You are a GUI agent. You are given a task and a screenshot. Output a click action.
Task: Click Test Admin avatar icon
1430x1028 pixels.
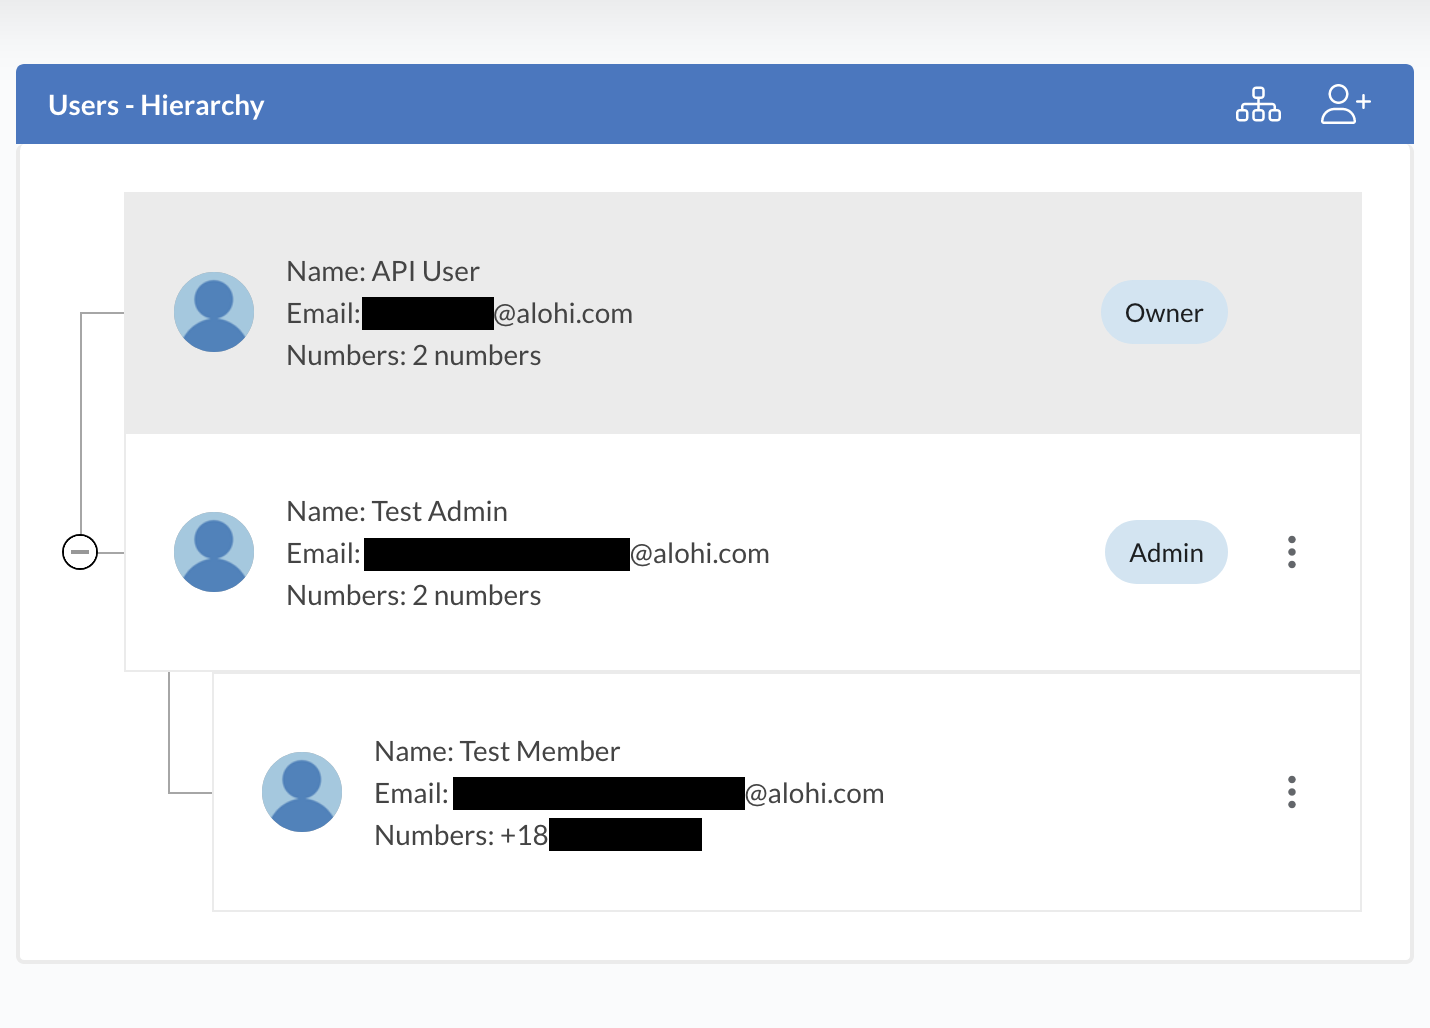(214, 552)
